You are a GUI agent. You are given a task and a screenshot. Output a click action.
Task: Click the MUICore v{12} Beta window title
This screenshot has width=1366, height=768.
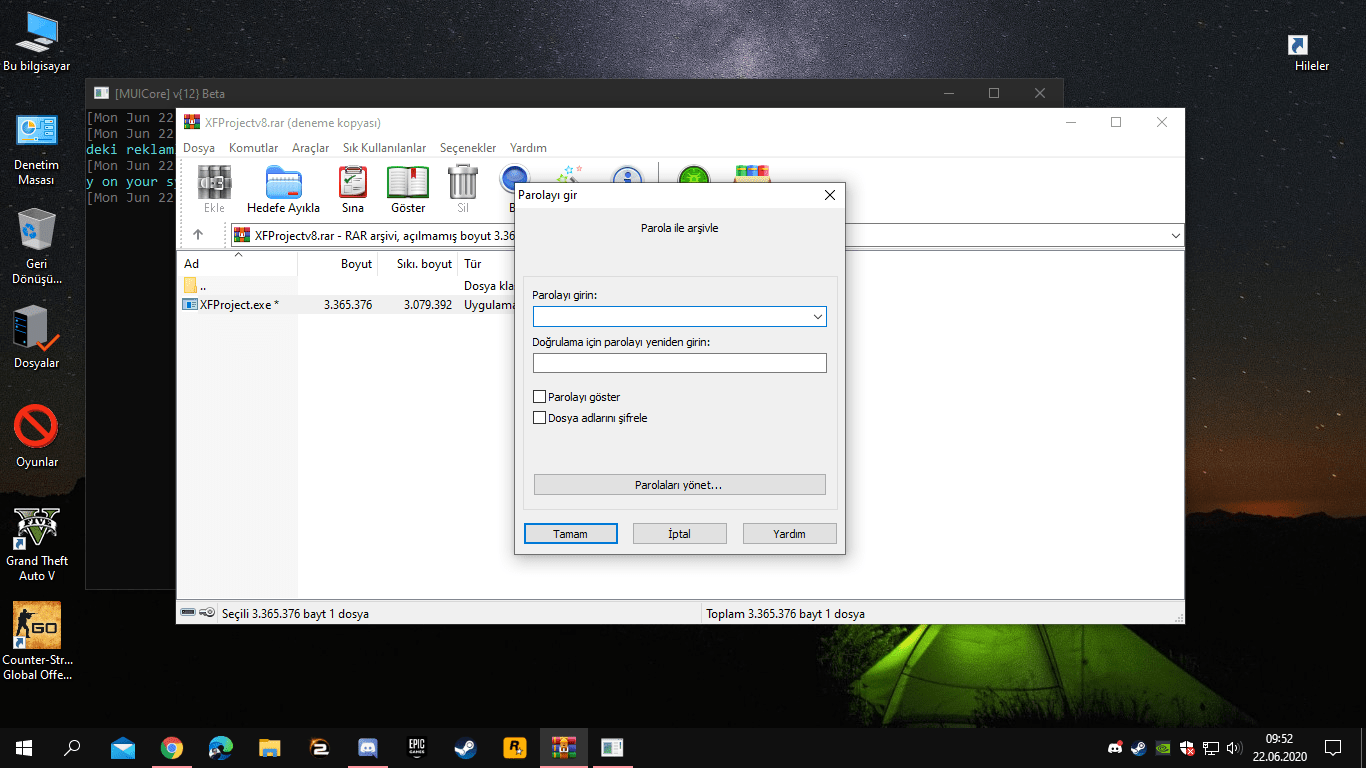coord(170,93)
